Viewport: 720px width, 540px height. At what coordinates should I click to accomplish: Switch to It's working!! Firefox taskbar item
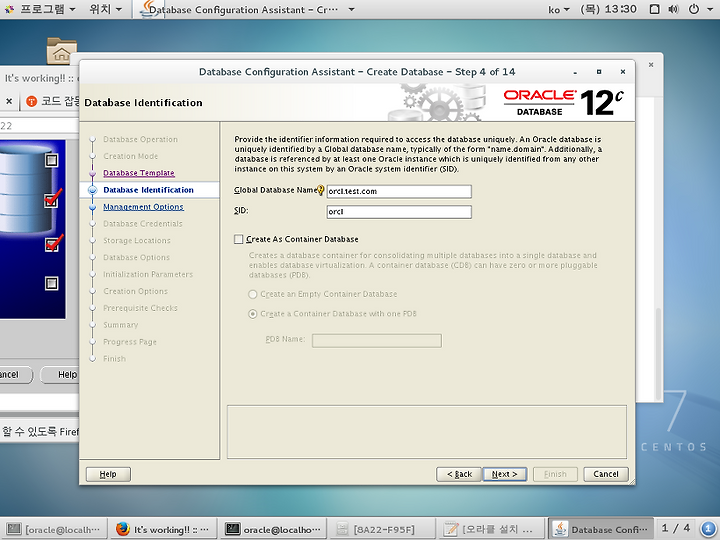163,529
